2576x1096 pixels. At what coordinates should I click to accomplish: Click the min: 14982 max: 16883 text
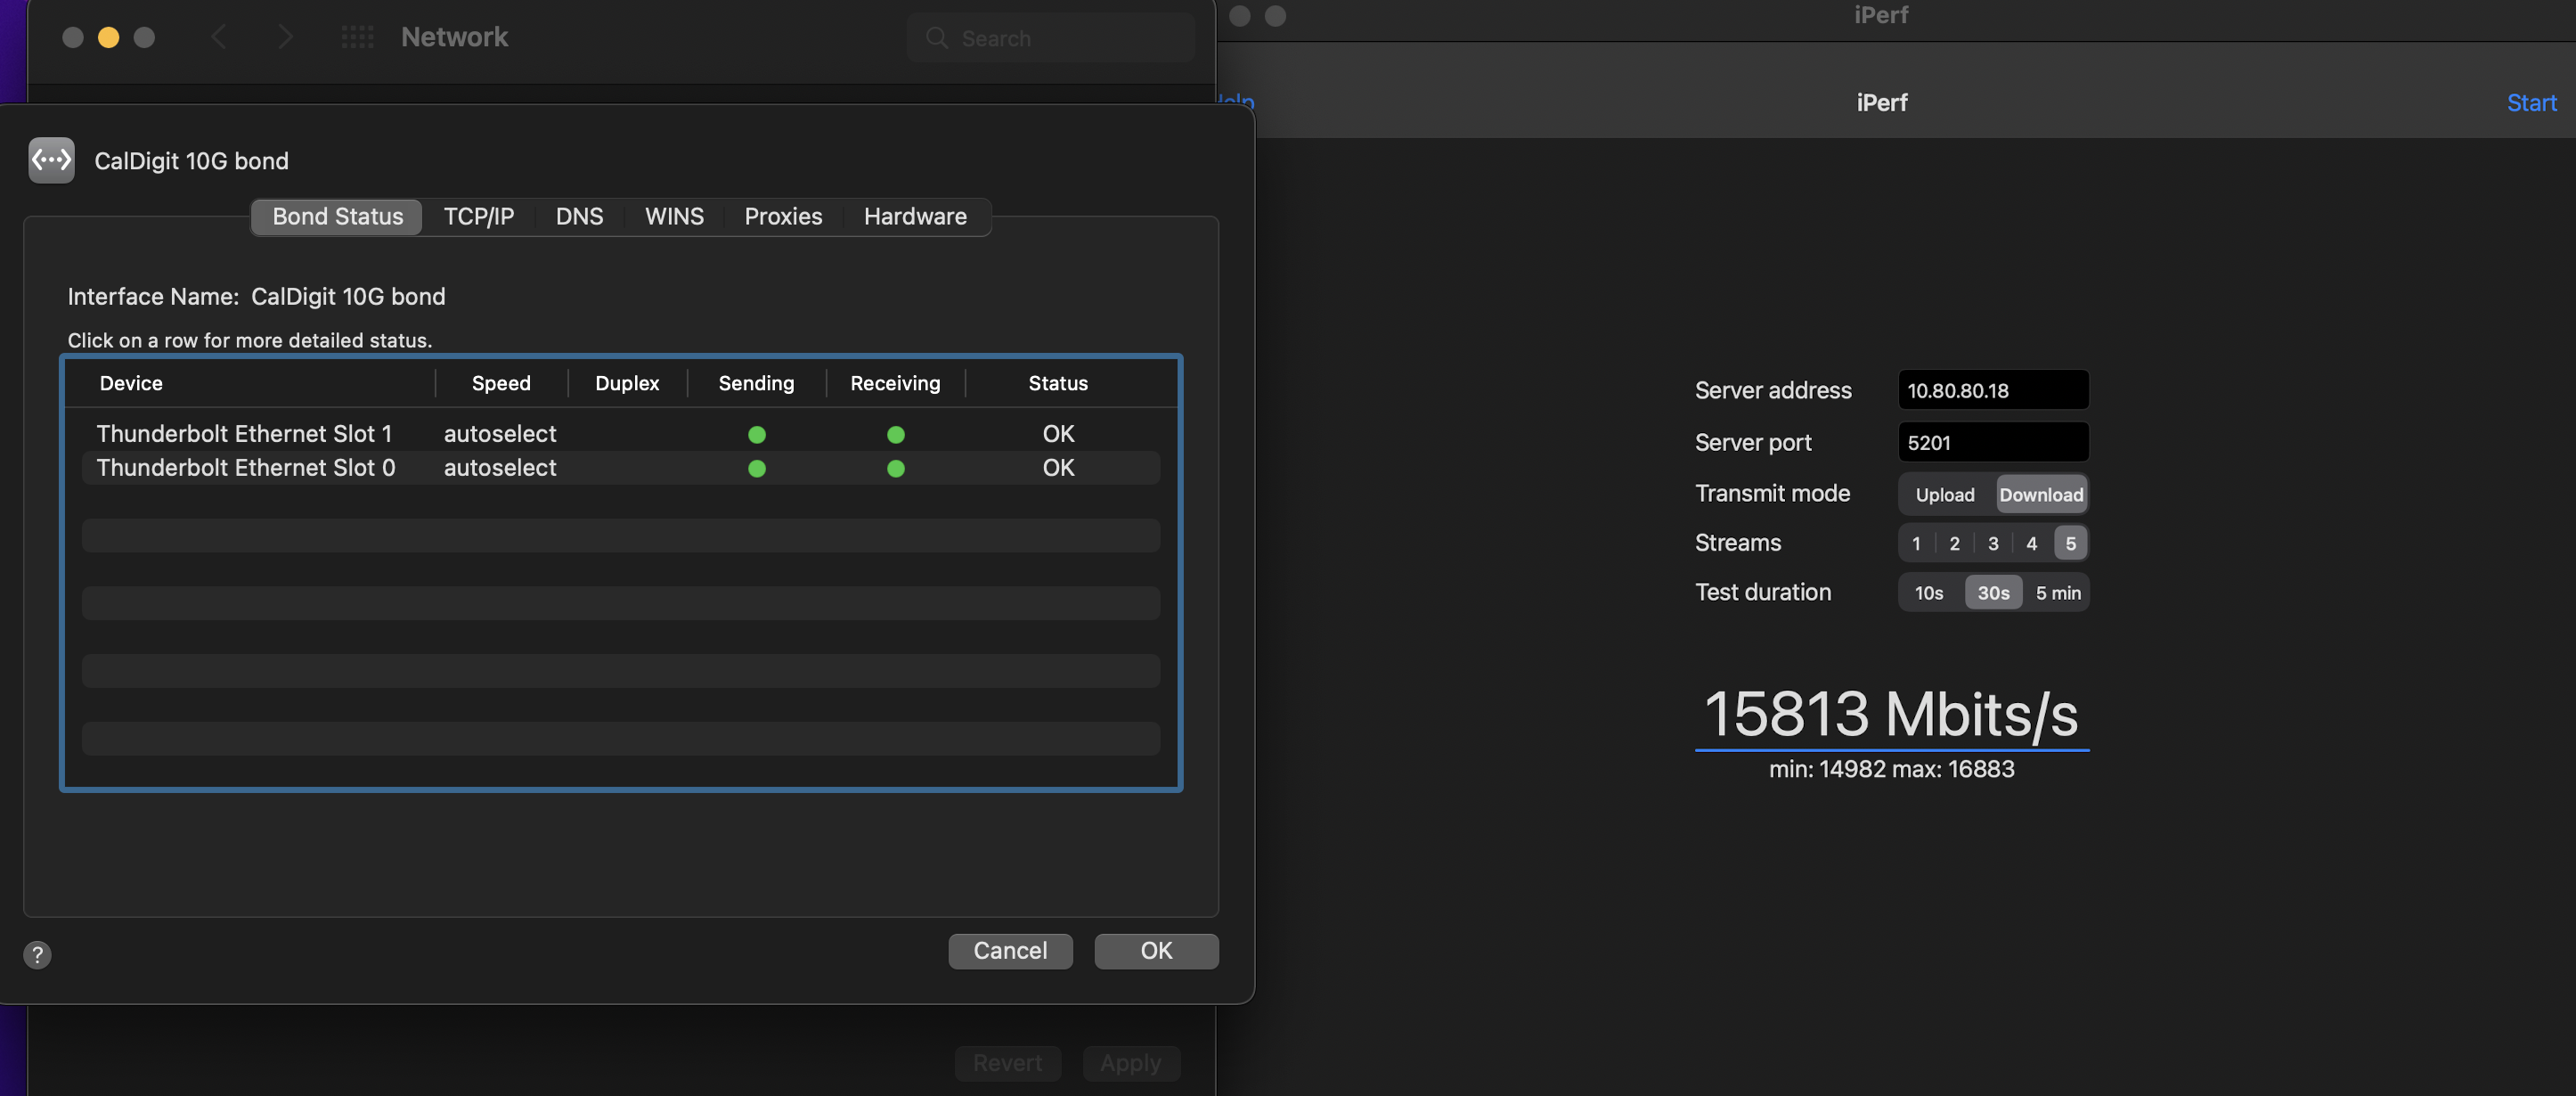pyautogui.click(x=1891, y=769)
